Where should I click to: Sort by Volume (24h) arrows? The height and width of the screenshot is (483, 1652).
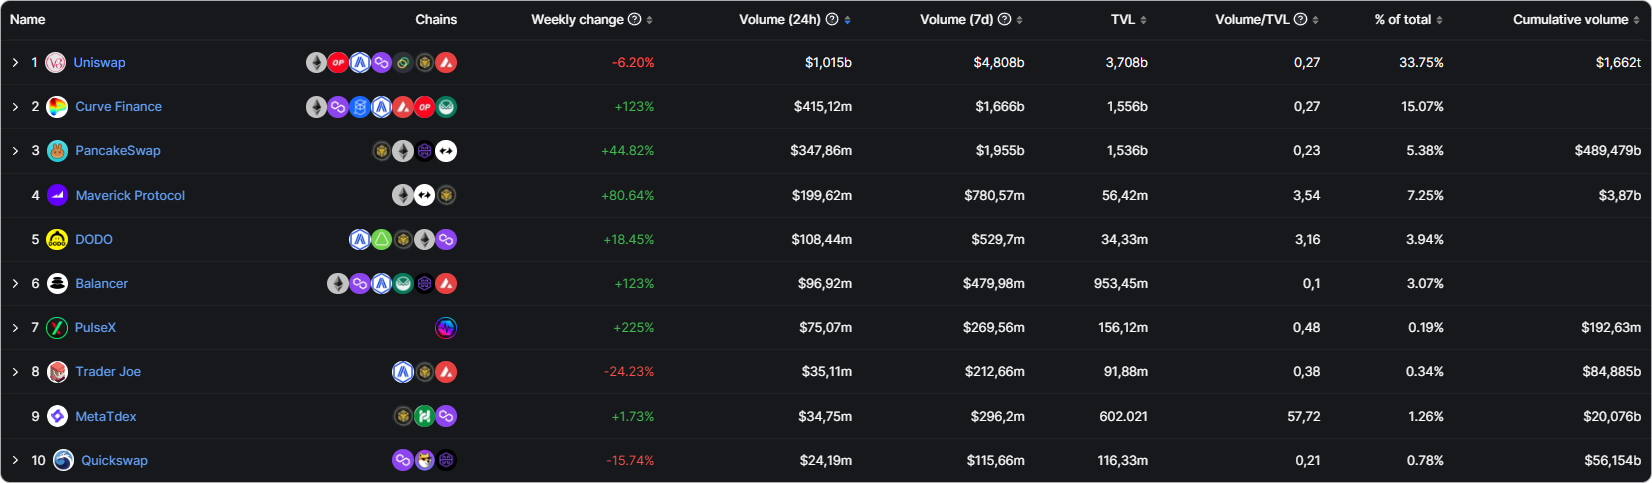tap(848, 20)
